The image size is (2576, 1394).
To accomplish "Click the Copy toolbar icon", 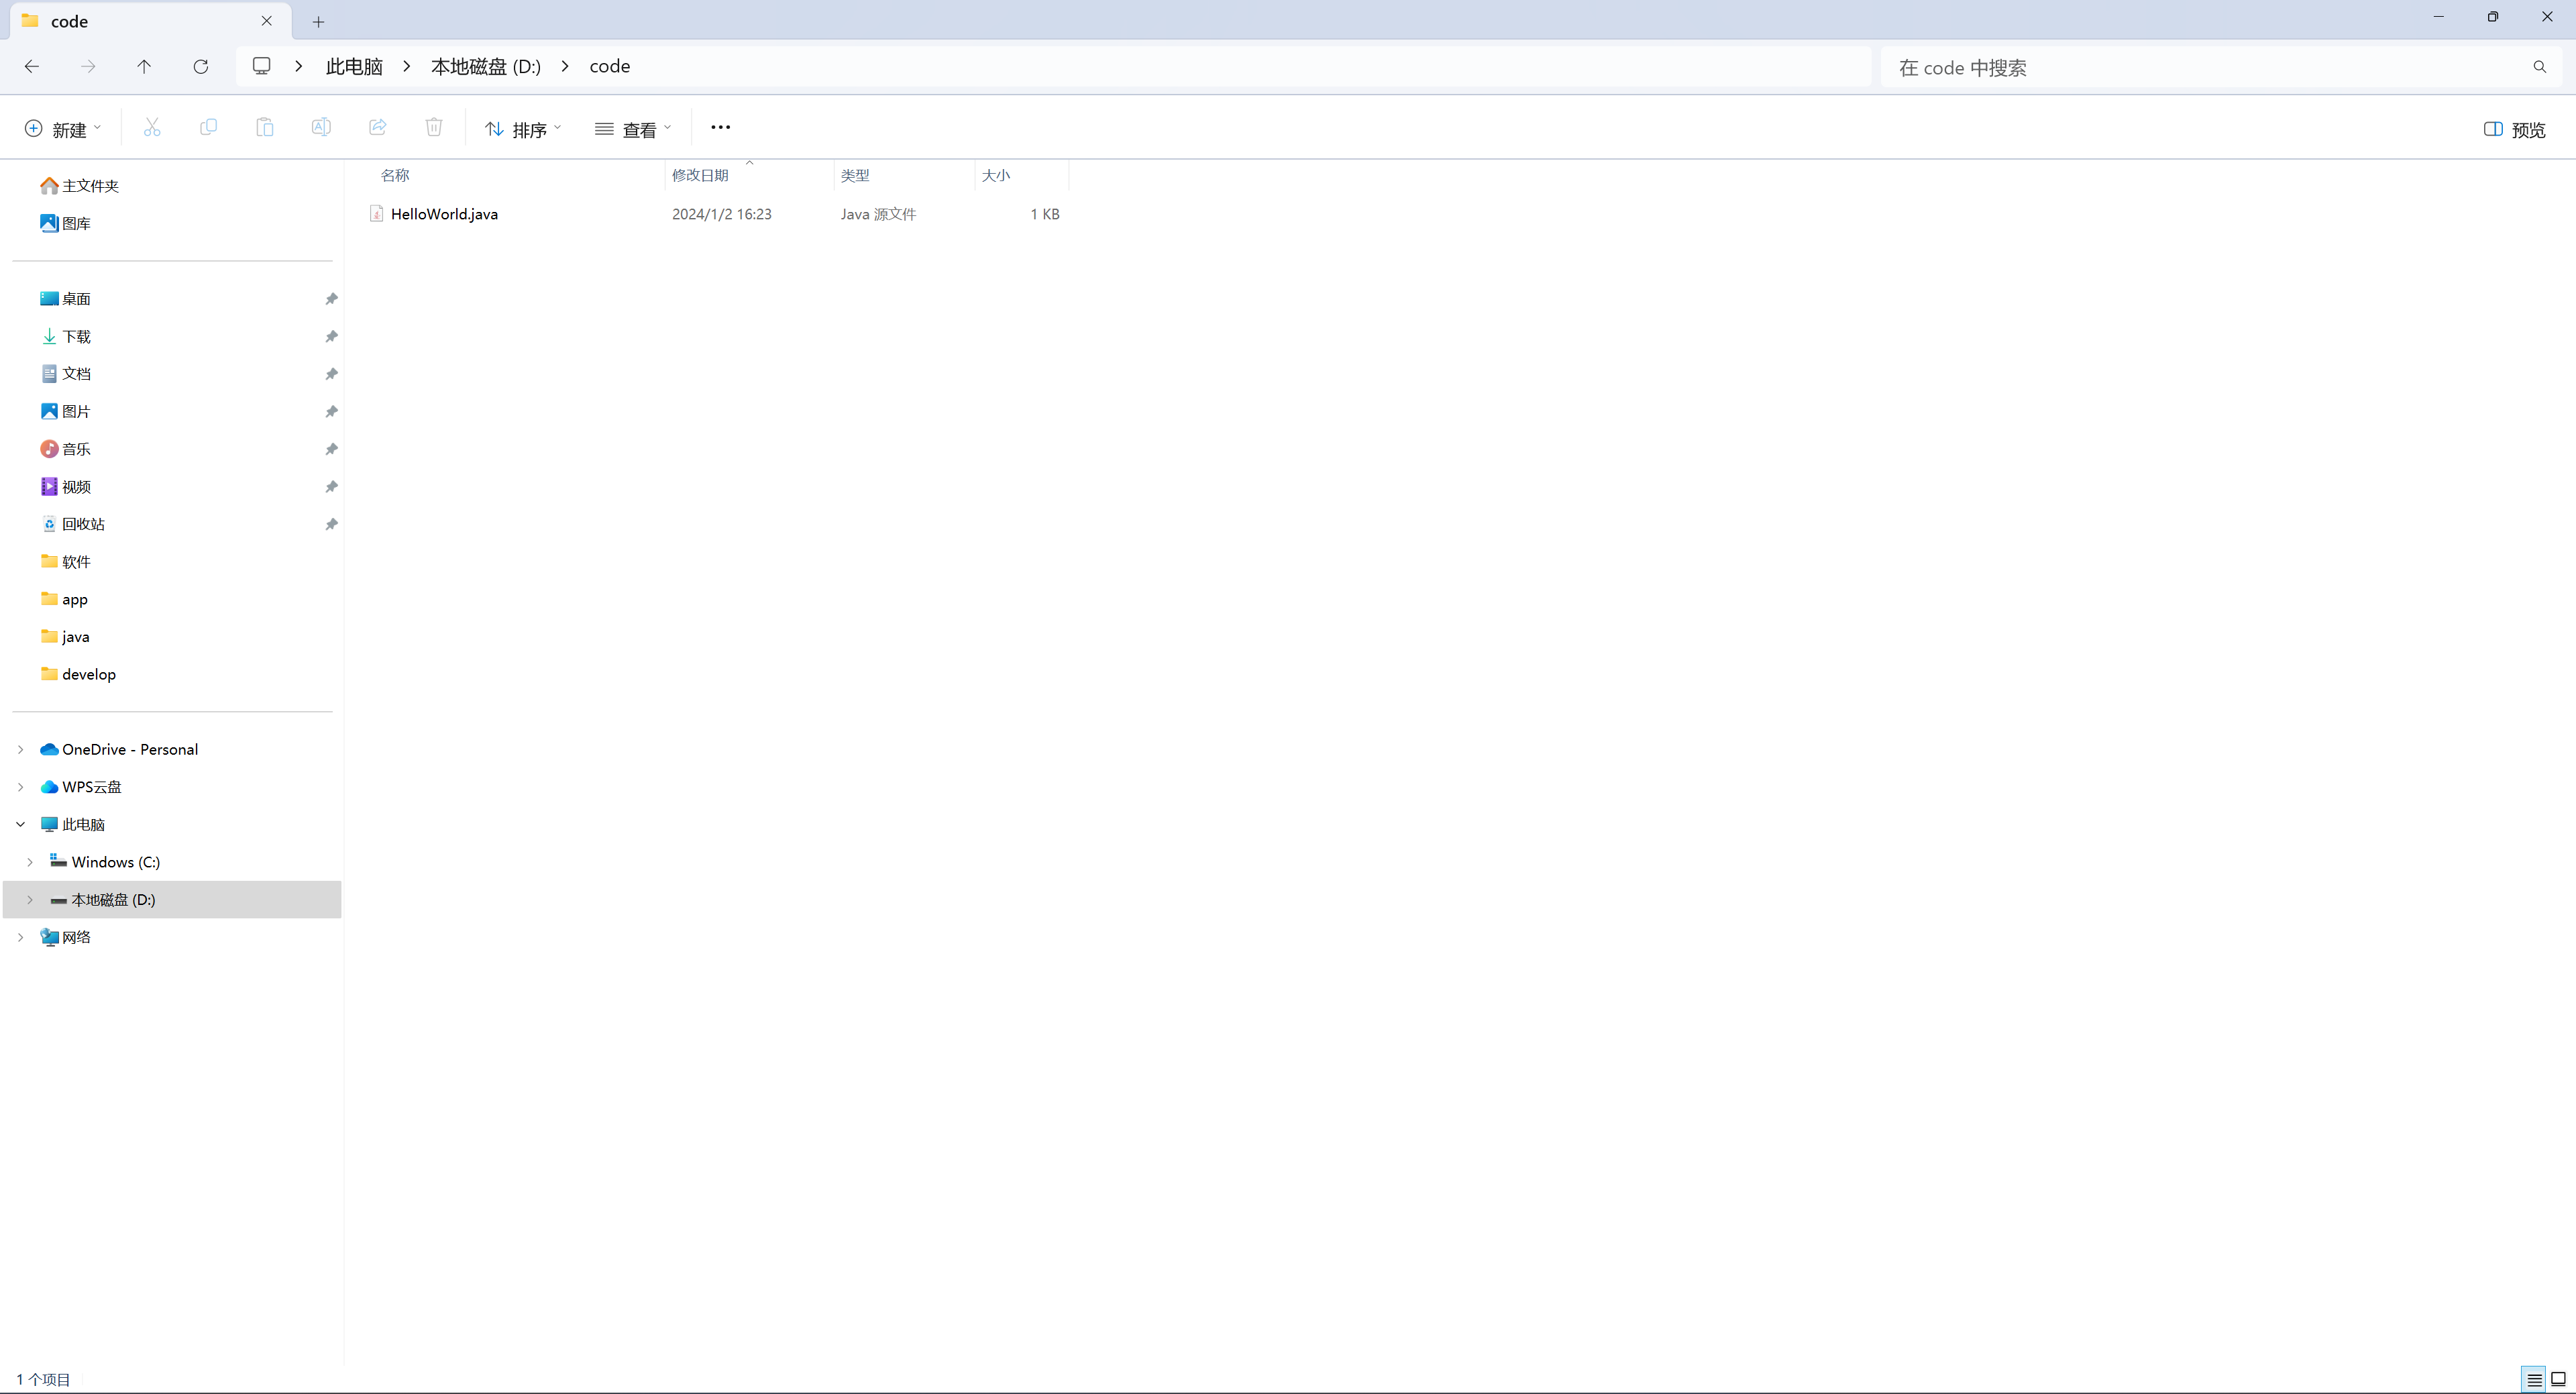I will tap(208, 127).
